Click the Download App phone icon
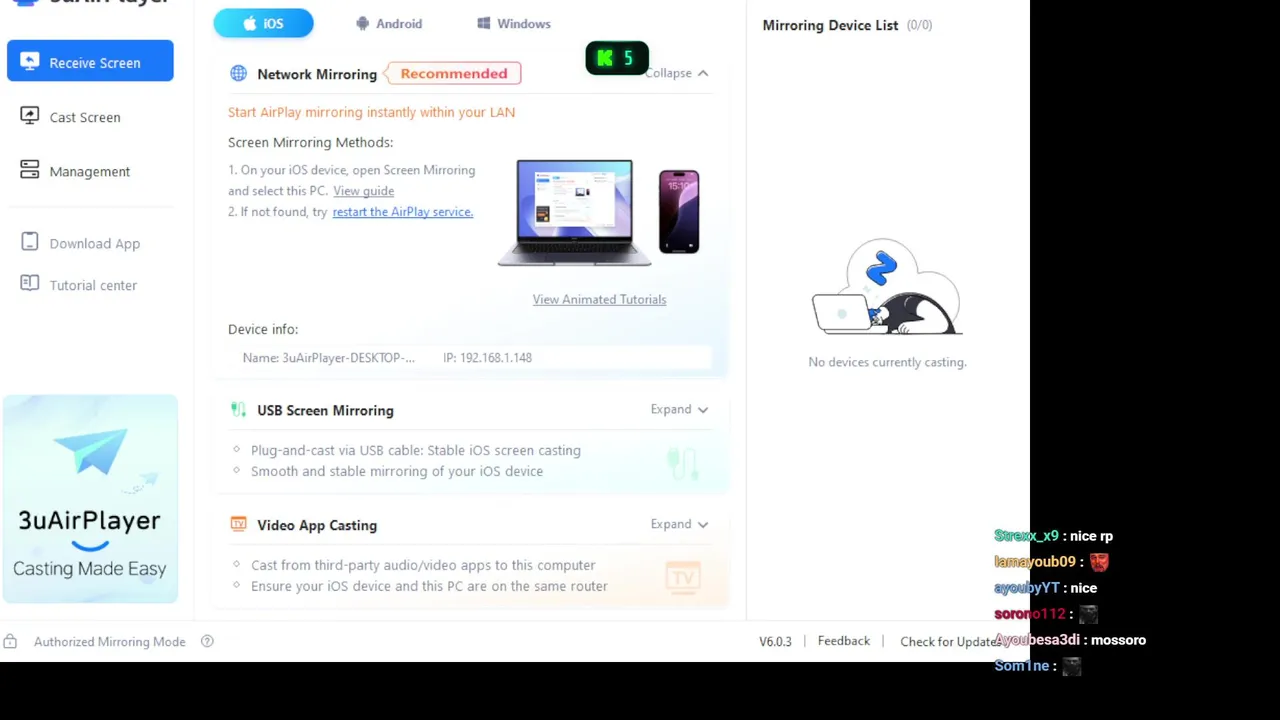 point(30,242)
